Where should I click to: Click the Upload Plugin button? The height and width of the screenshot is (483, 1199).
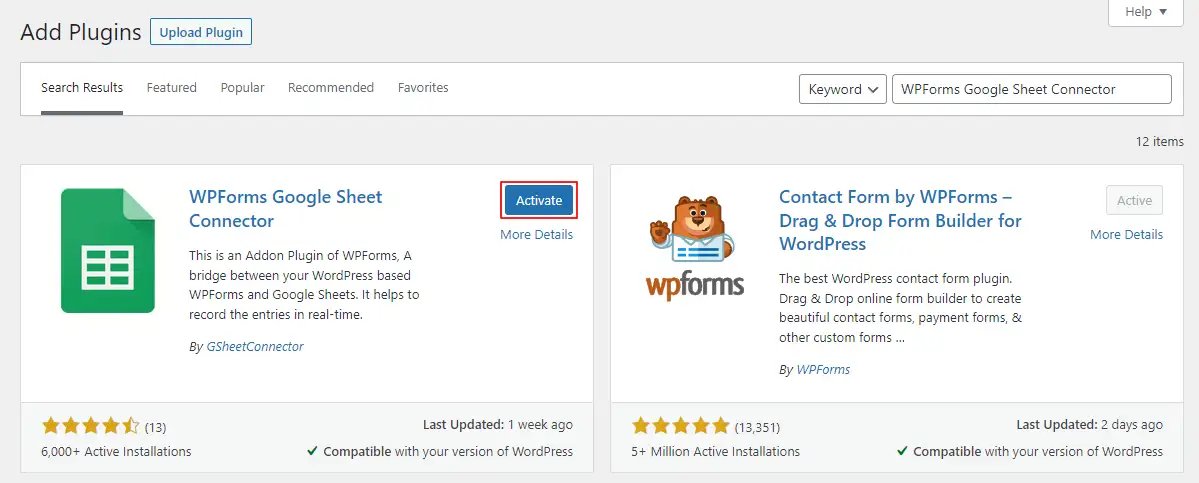pos(201,32)
